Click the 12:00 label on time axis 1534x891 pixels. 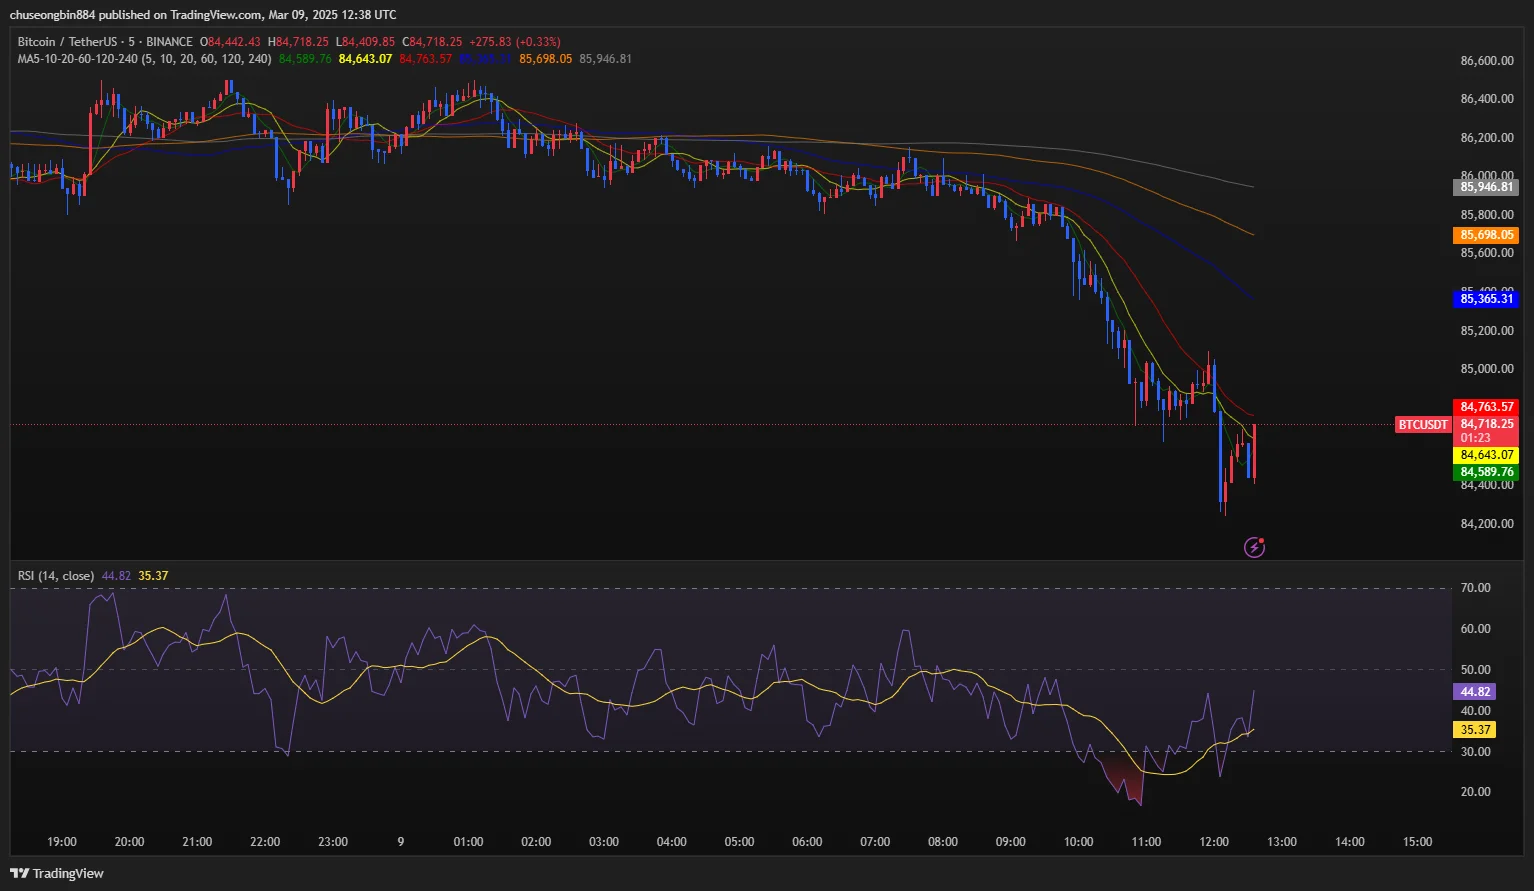[1213, 842]
